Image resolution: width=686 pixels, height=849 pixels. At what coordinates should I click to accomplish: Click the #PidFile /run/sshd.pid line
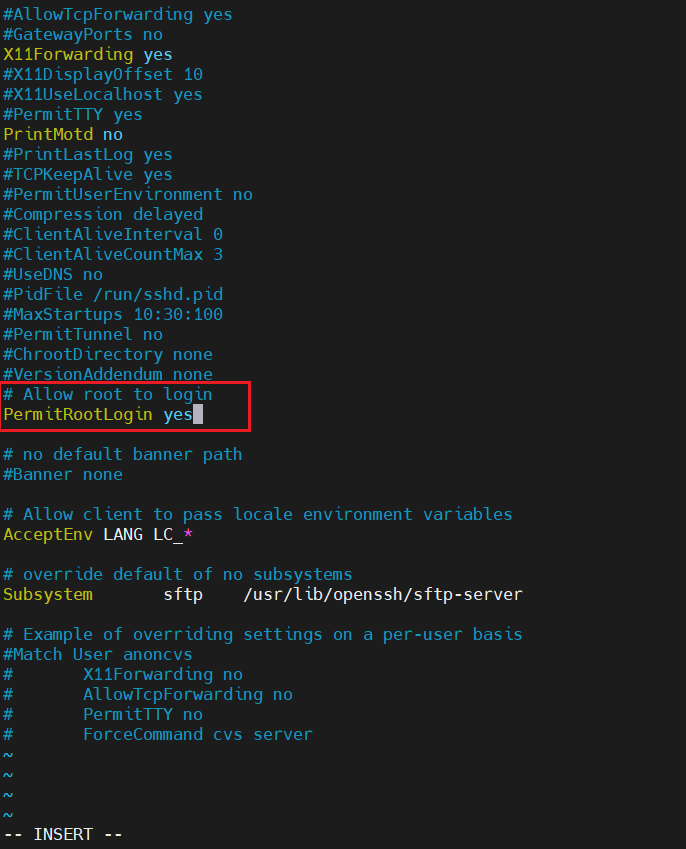113,295
